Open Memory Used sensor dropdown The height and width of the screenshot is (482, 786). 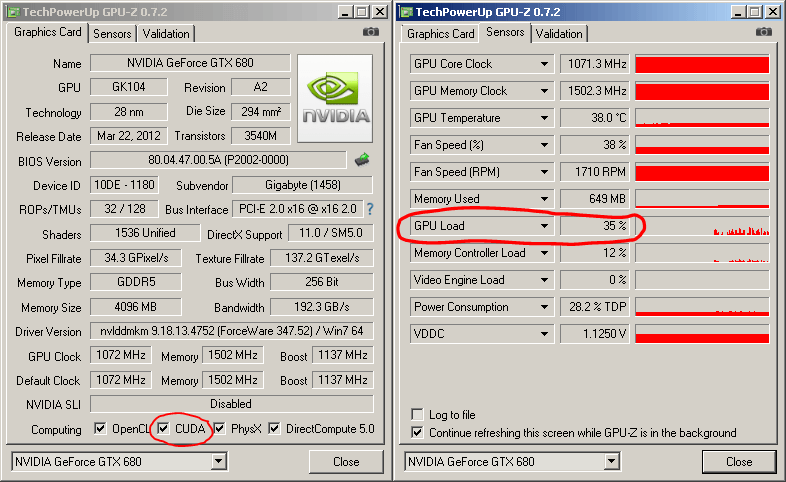pos(544,199)
